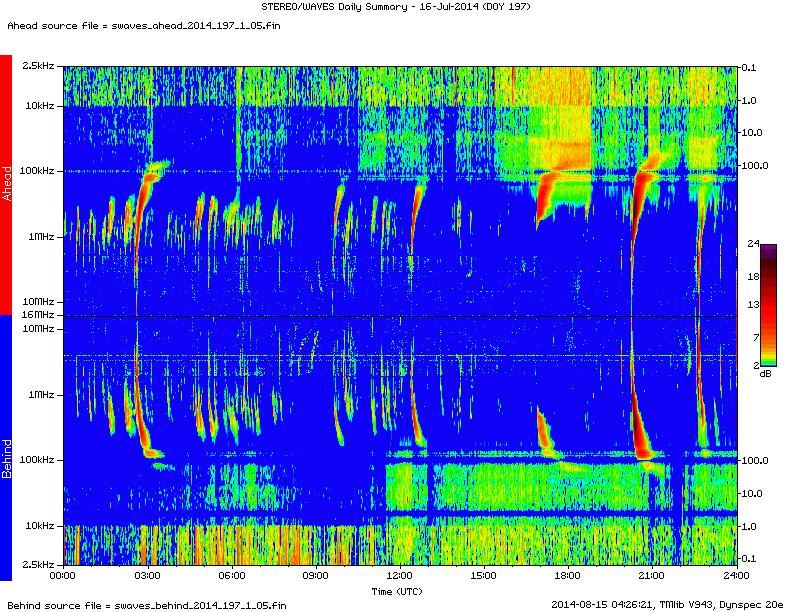Click the 21:00 time tick label
The width and height of the screenshot is (792, 612).
tap(652, 576)
